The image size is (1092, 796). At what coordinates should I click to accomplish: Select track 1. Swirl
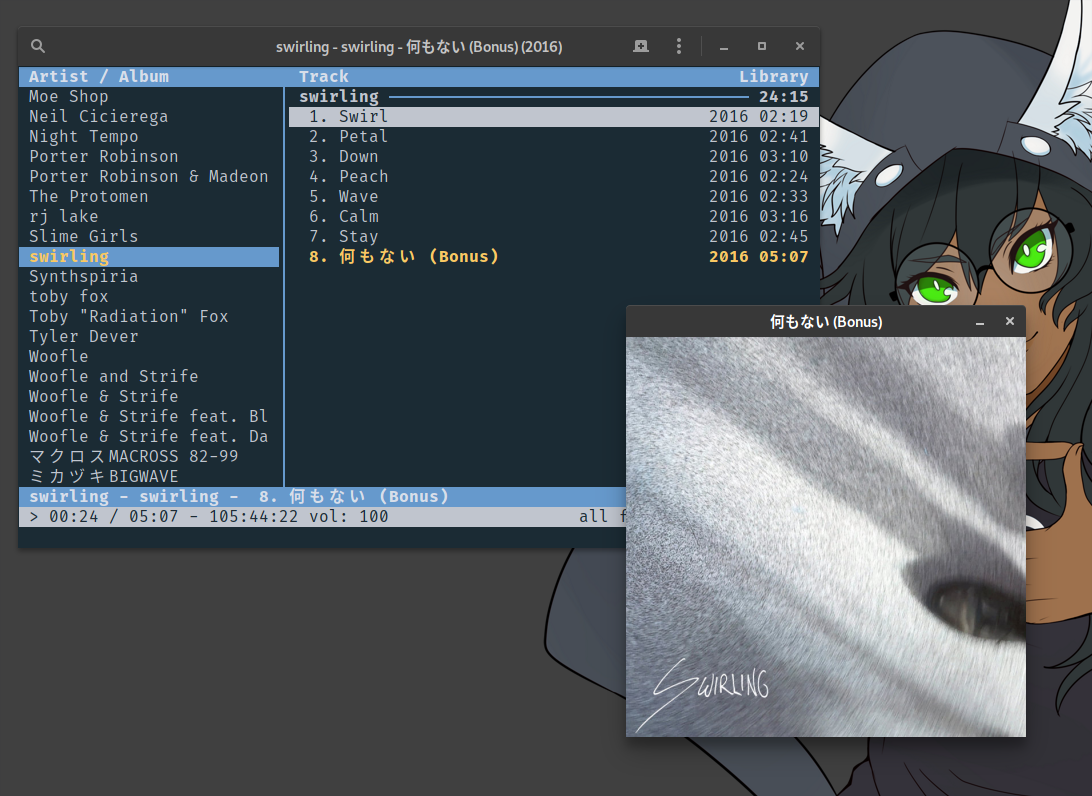click(x=554, y=116)
